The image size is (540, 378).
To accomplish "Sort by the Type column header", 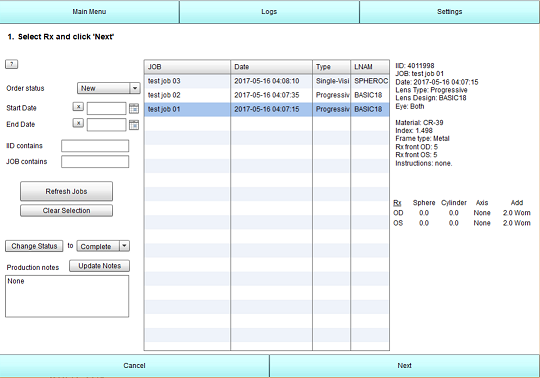I will click(x=332, y=67).
